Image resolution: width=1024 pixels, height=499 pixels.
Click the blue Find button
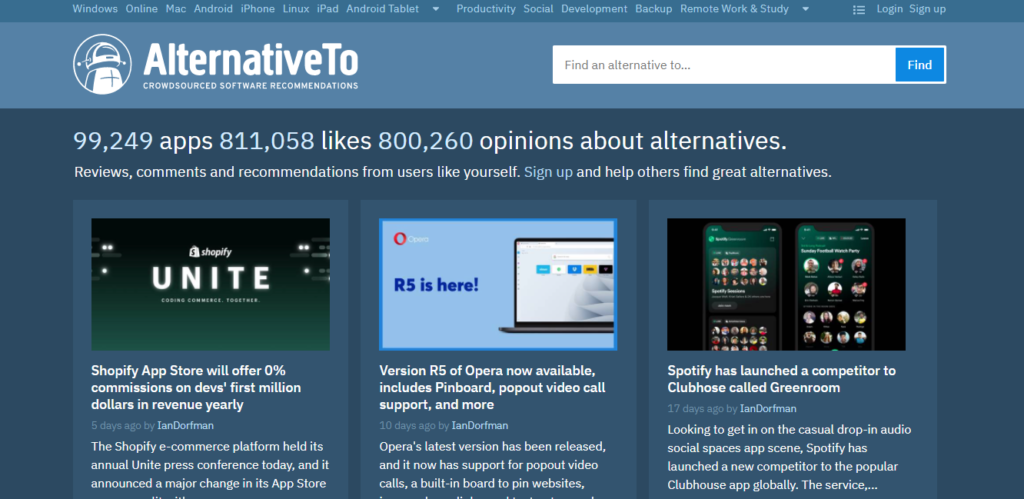(920, 65)
